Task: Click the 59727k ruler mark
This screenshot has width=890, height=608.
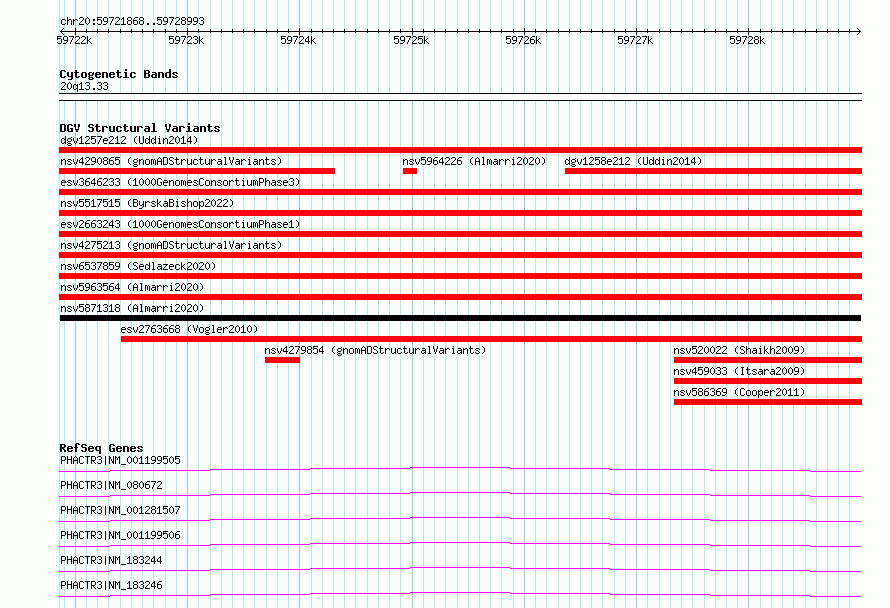Action: click(x=635, y=40)
